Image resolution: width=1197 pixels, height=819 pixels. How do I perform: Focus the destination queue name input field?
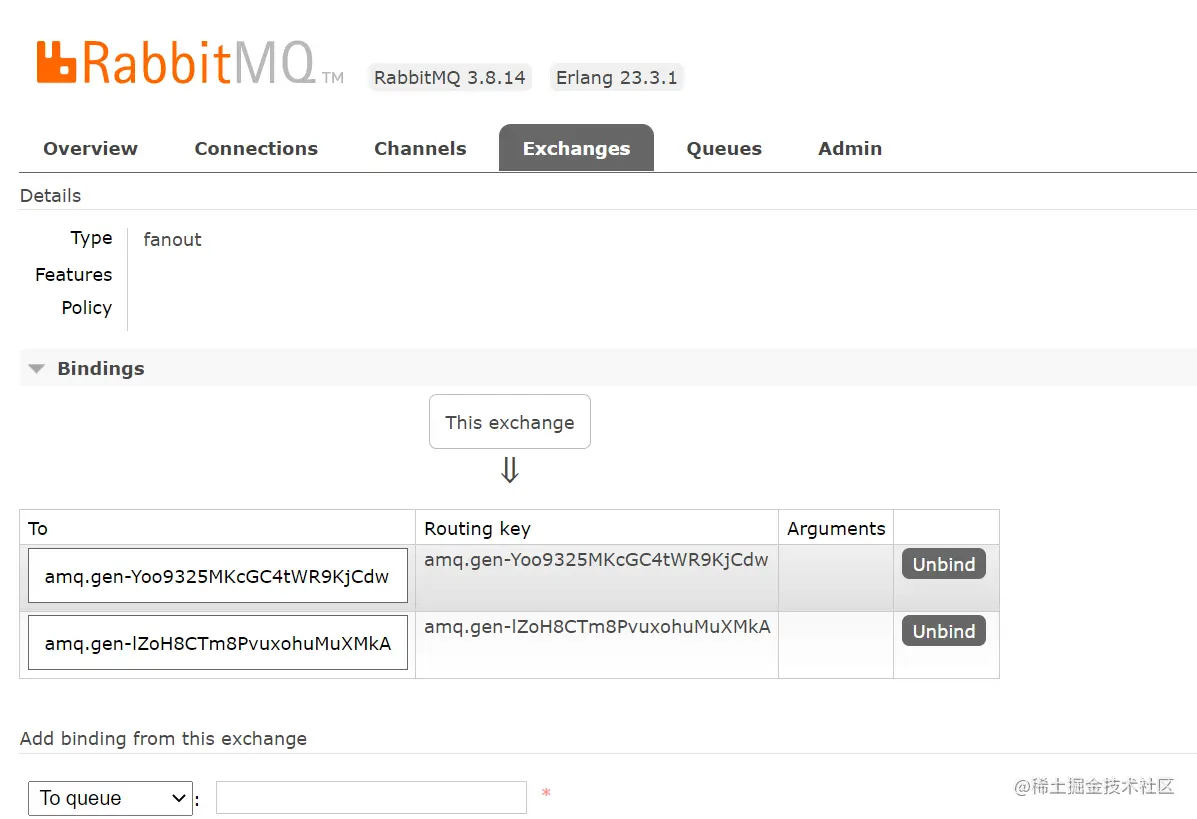[x=371, y=798]
